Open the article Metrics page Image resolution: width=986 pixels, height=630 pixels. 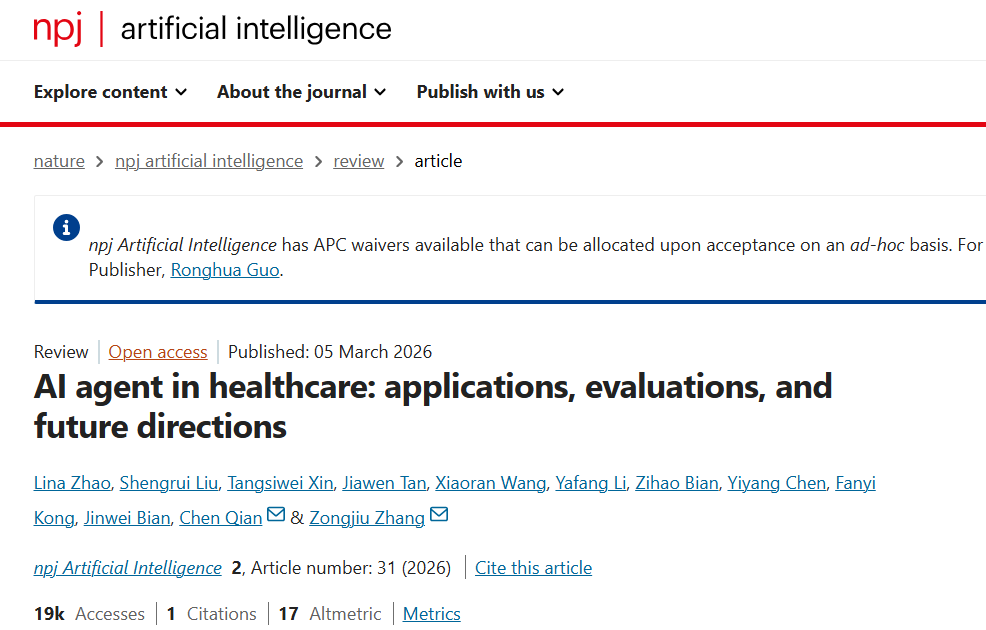432,614
